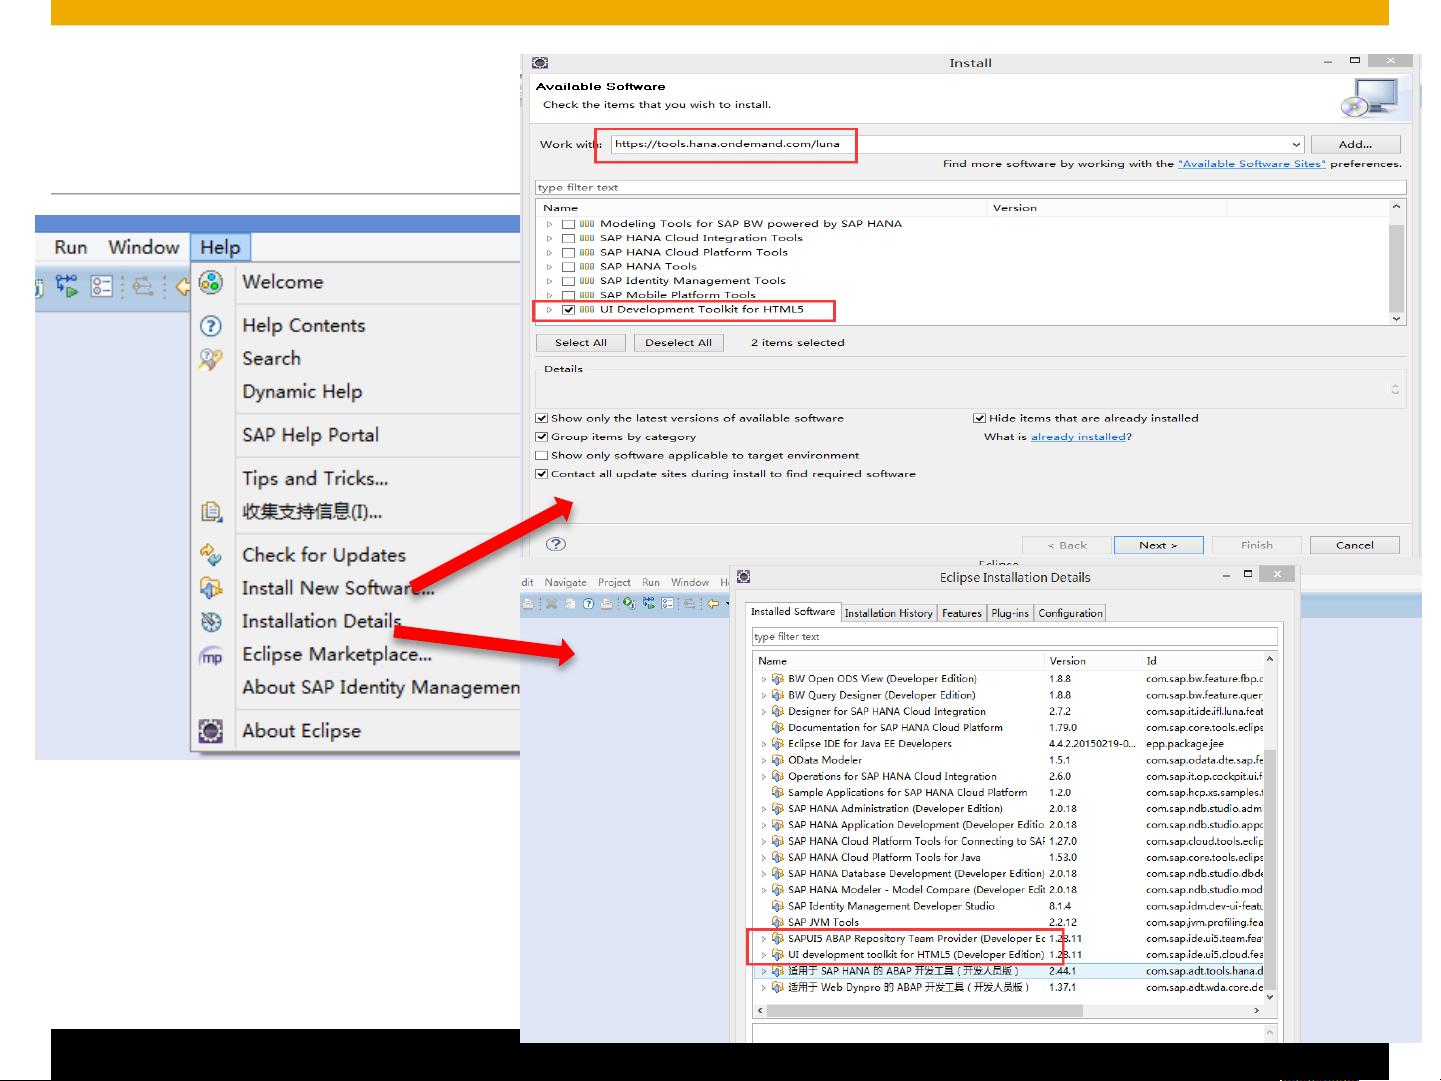Switch to the Installation History tab
1441x1081 pixels.
[888, 613]
